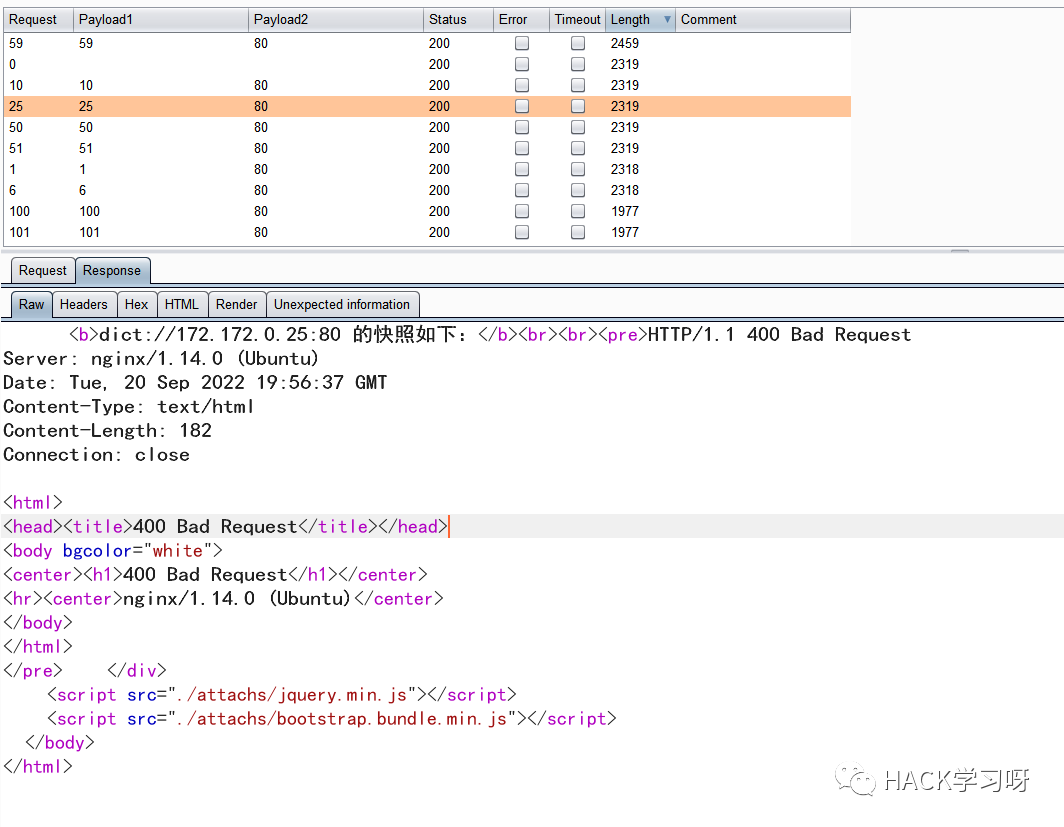This screenshot has height=827, width=1064.
Task: Open the Hex view tab
Action: click(x=136, y=305)
